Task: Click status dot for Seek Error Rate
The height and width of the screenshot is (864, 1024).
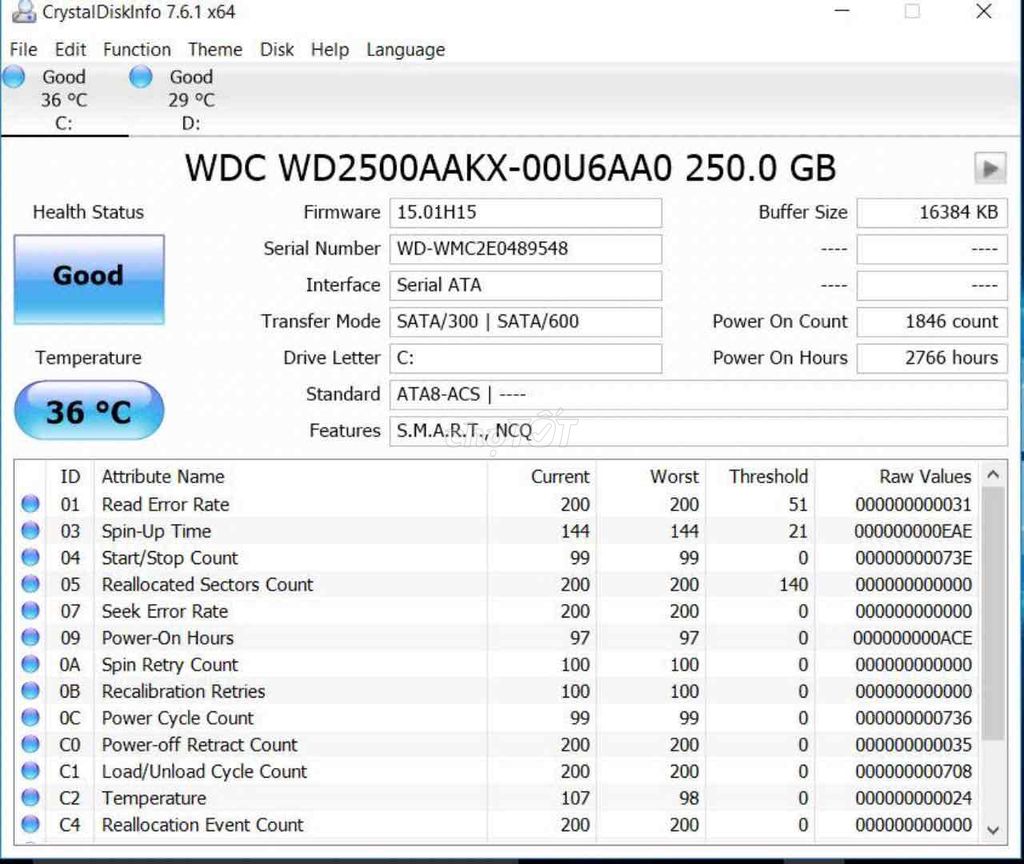Action: tap(30, 611)
